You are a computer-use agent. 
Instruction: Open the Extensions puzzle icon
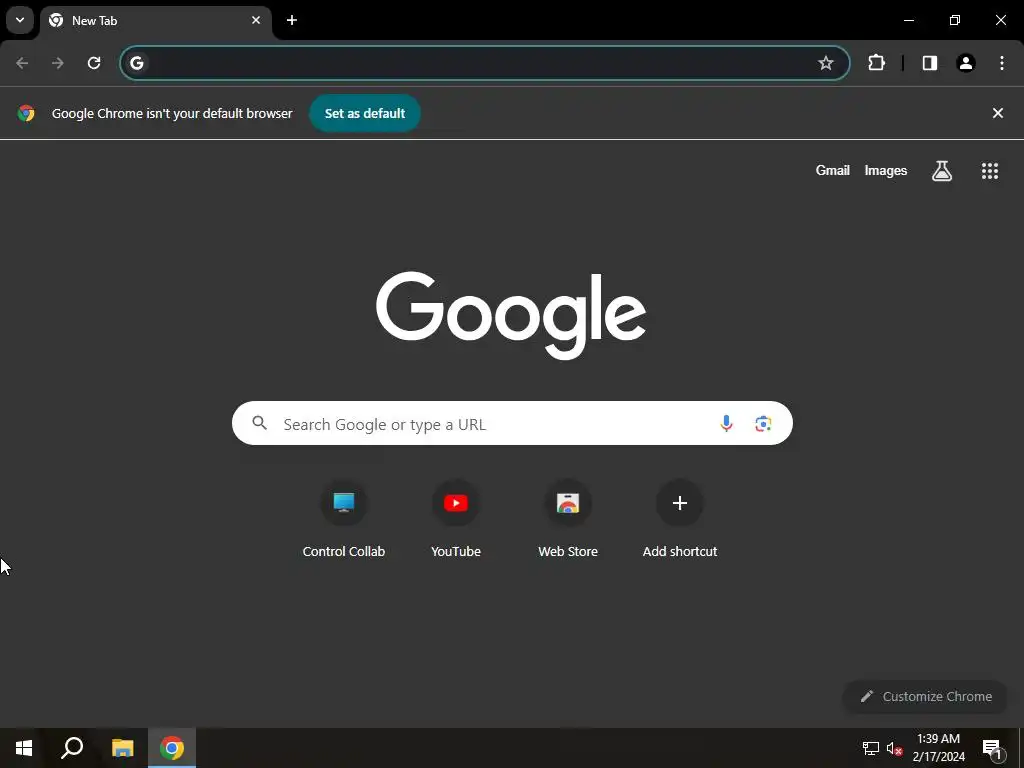(876, 63)
